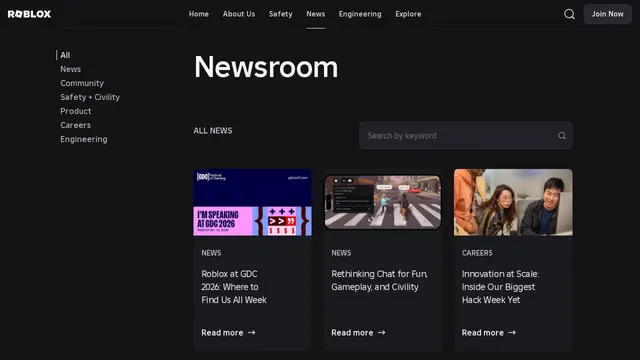Open Engineering in top navigation bar
This screenshot has height=360, width=640.
360,14
